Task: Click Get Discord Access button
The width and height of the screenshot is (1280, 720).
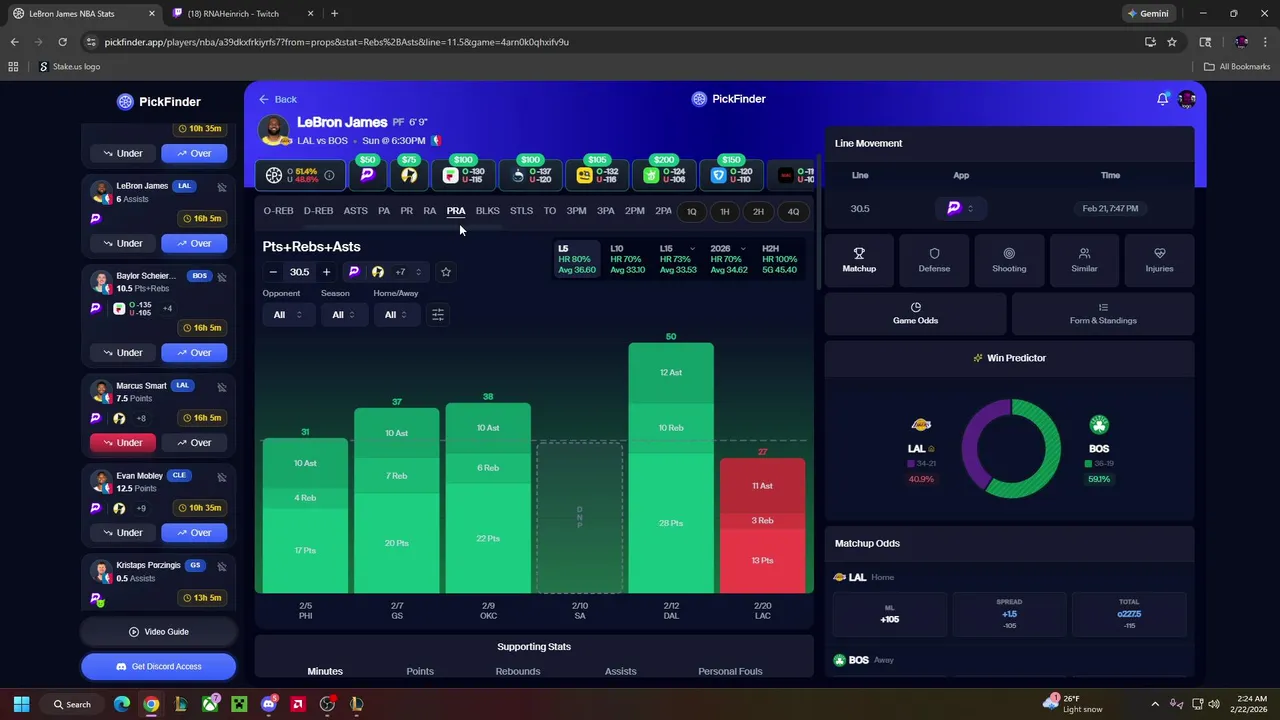Action: tap(158, 666)
